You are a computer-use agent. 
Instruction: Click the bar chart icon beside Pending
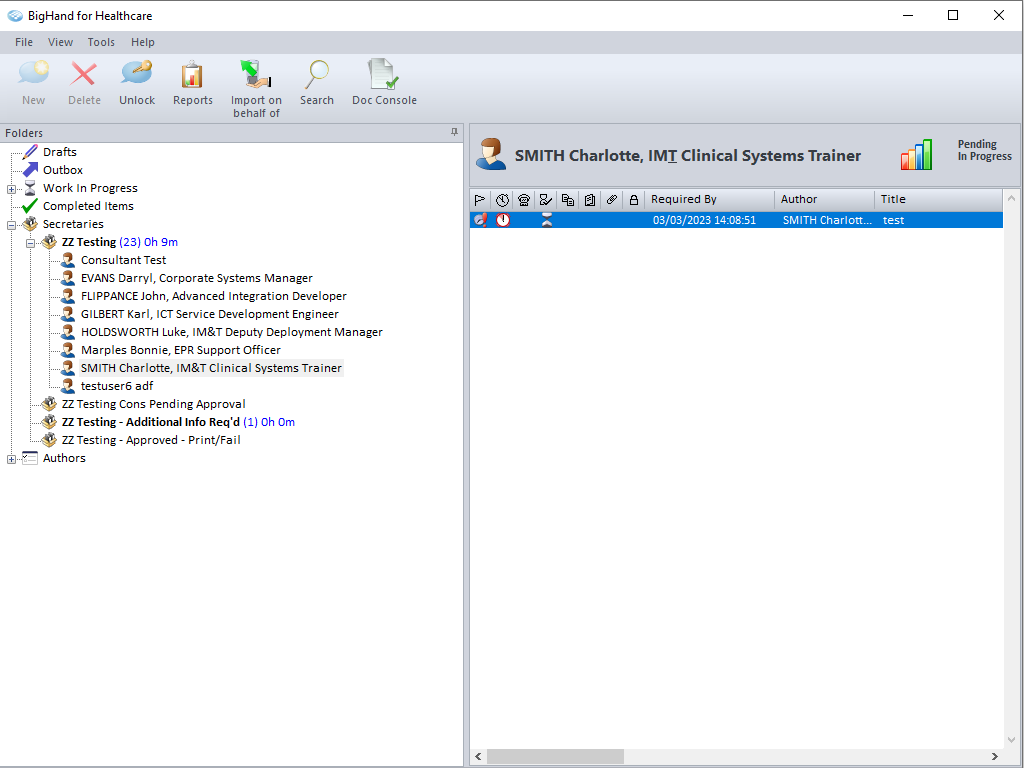[x=916, y=155]
